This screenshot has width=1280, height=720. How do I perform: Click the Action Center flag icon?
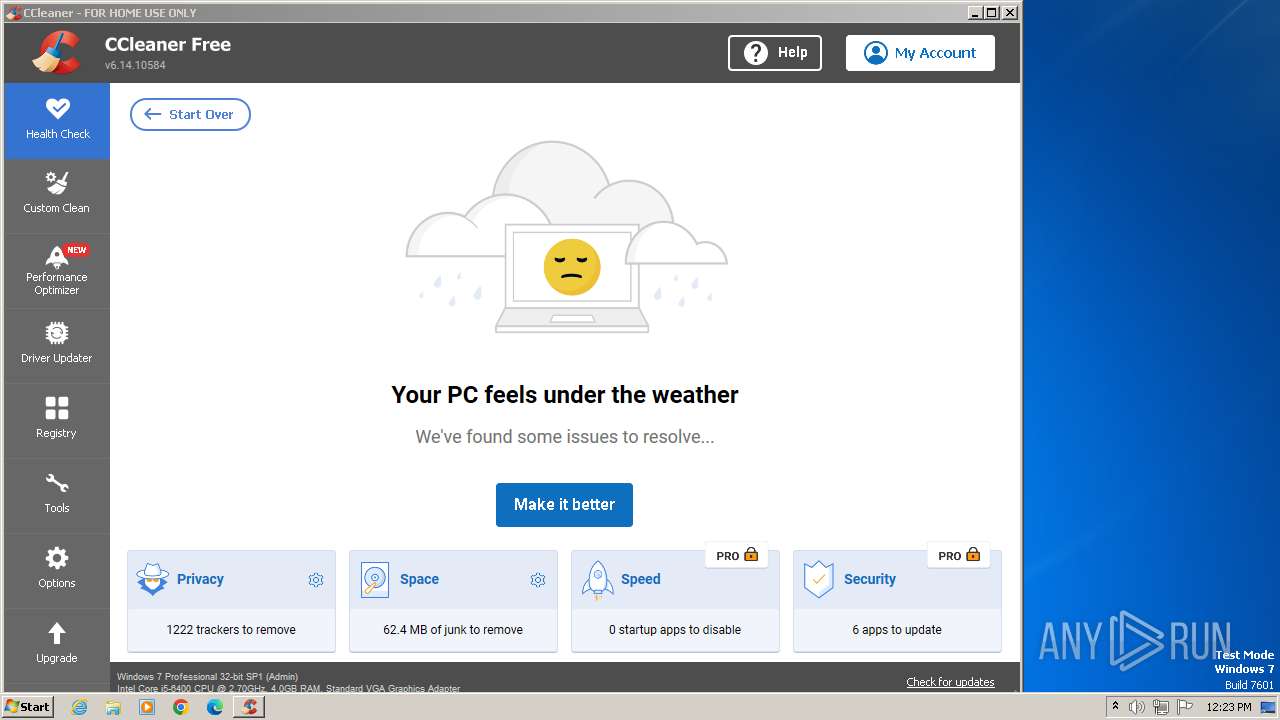coord(1184,707)
